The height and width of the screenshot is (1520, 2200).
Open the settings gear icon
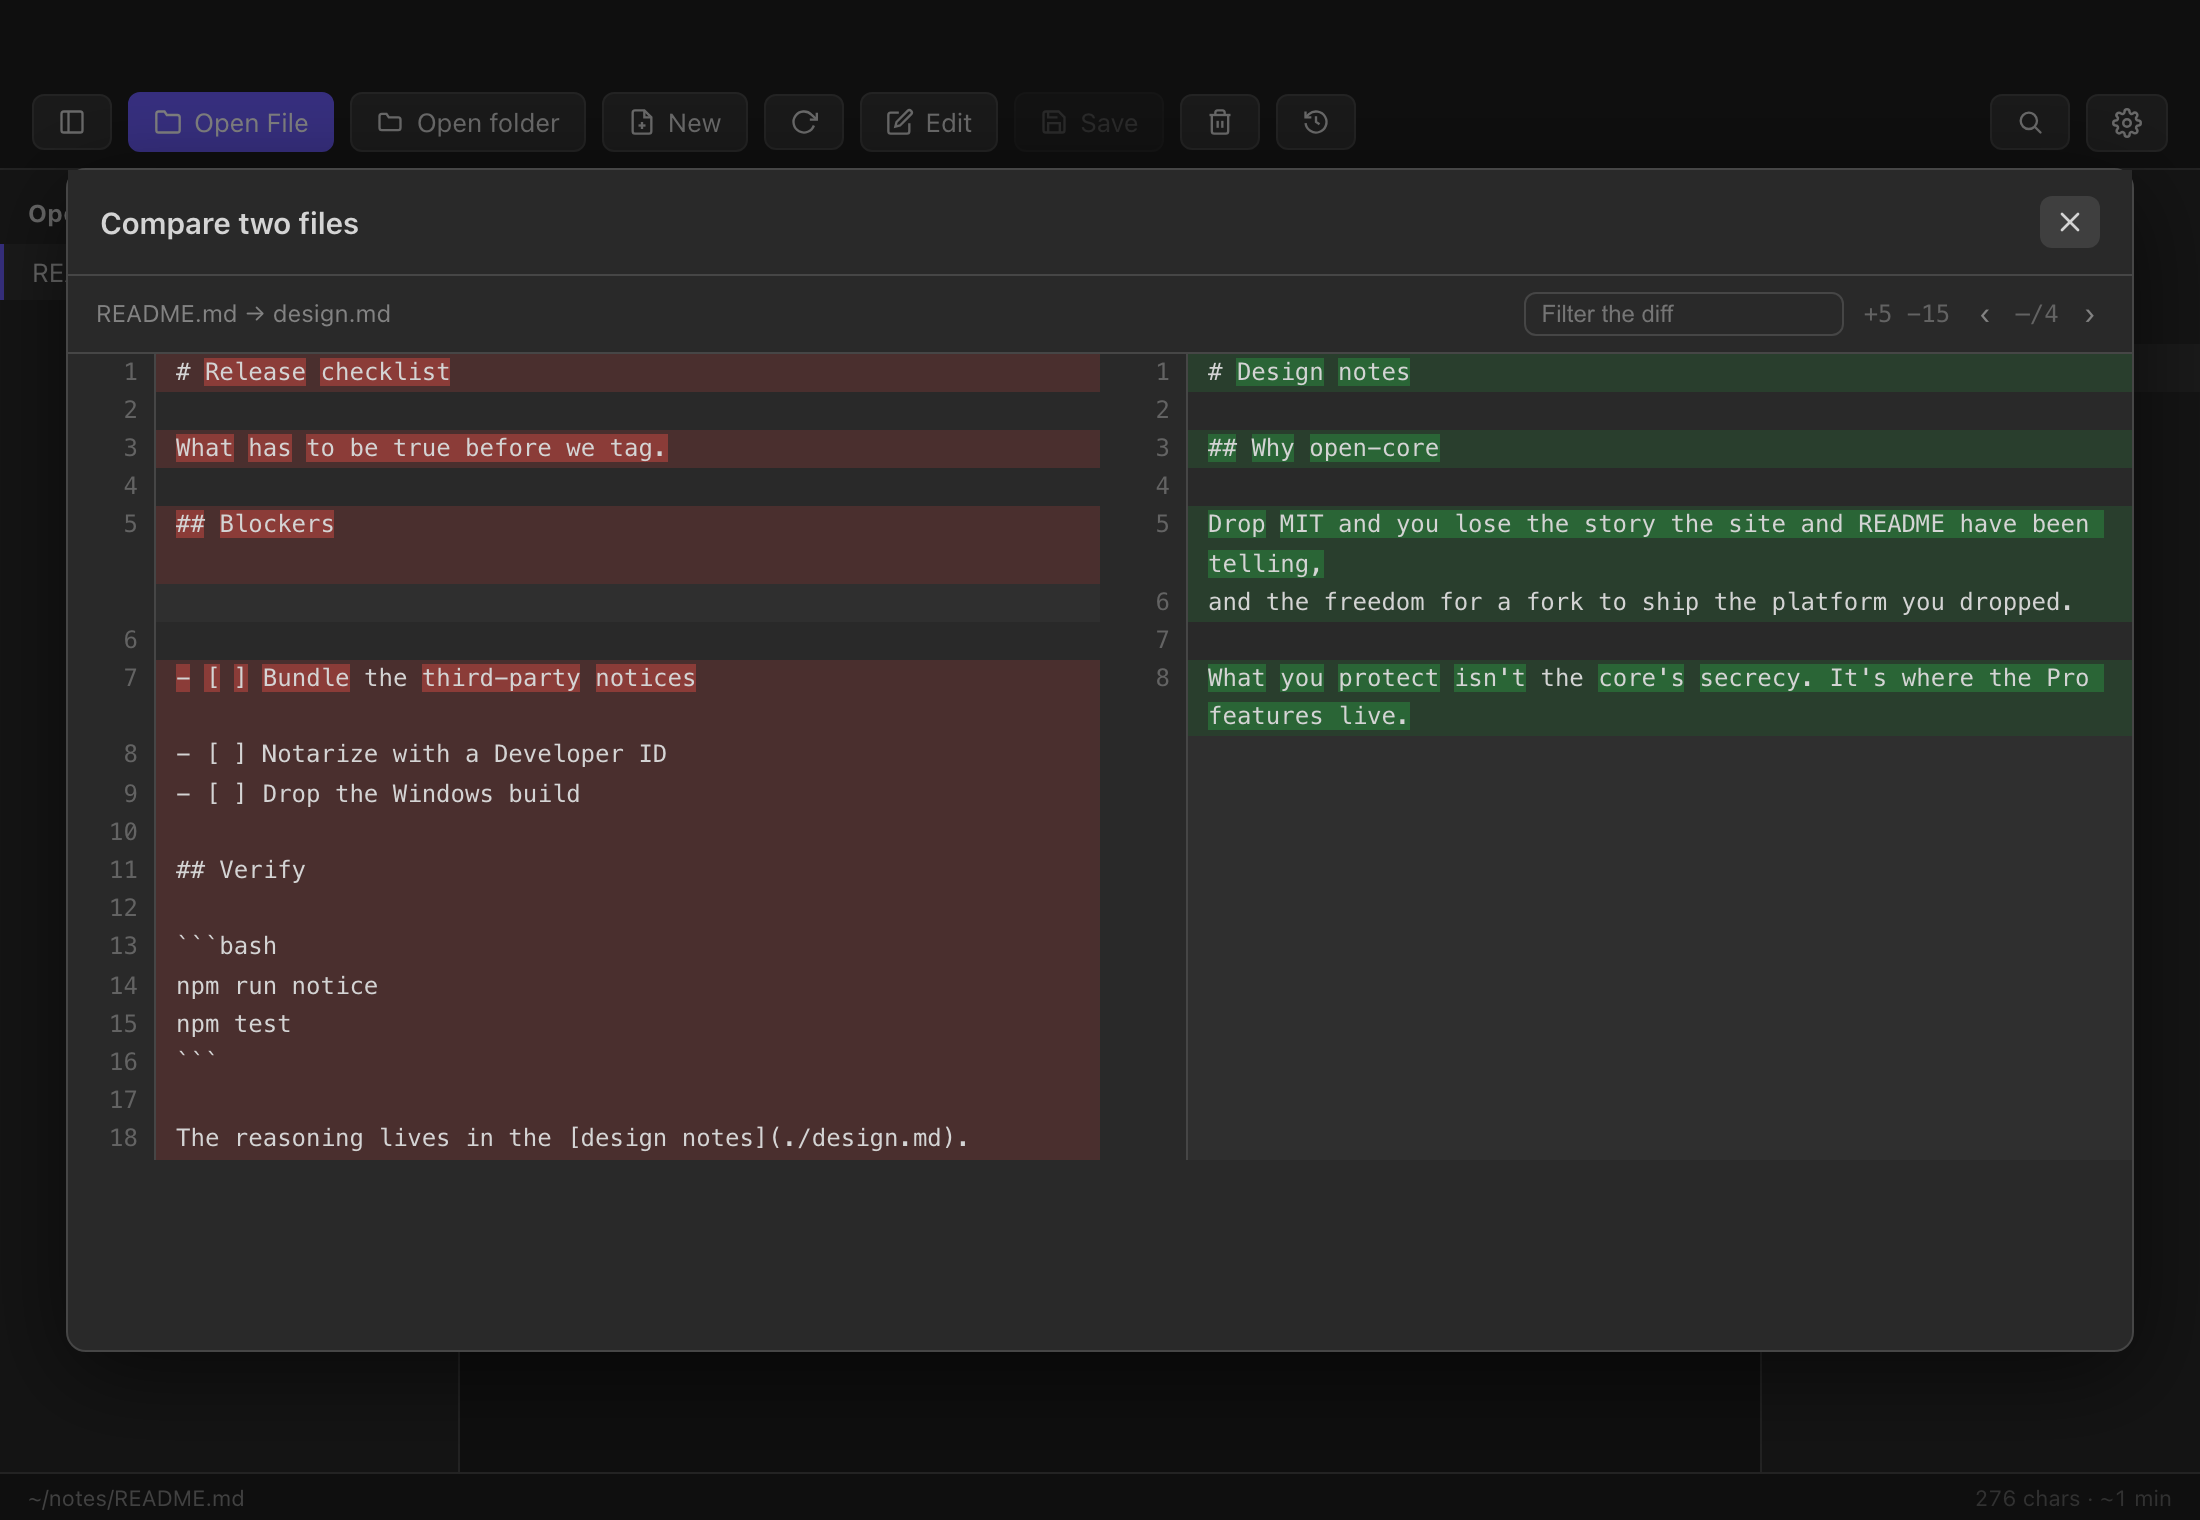(2127, 122)
